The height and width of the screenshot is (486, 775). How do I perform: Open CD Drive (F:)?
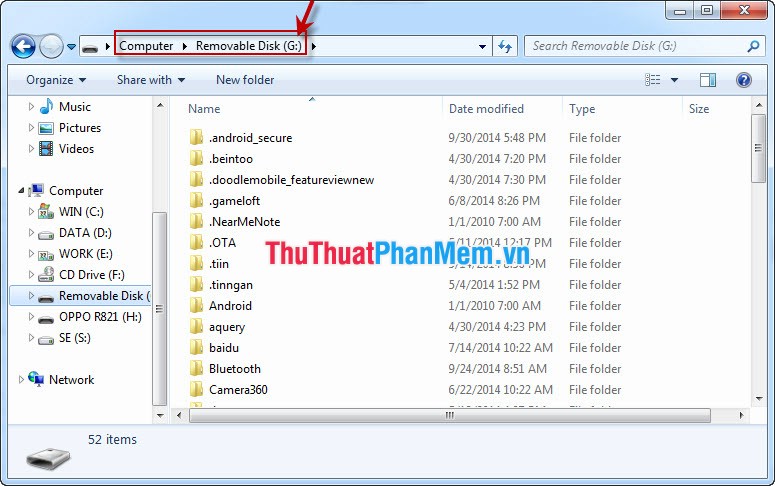(91, 275)
